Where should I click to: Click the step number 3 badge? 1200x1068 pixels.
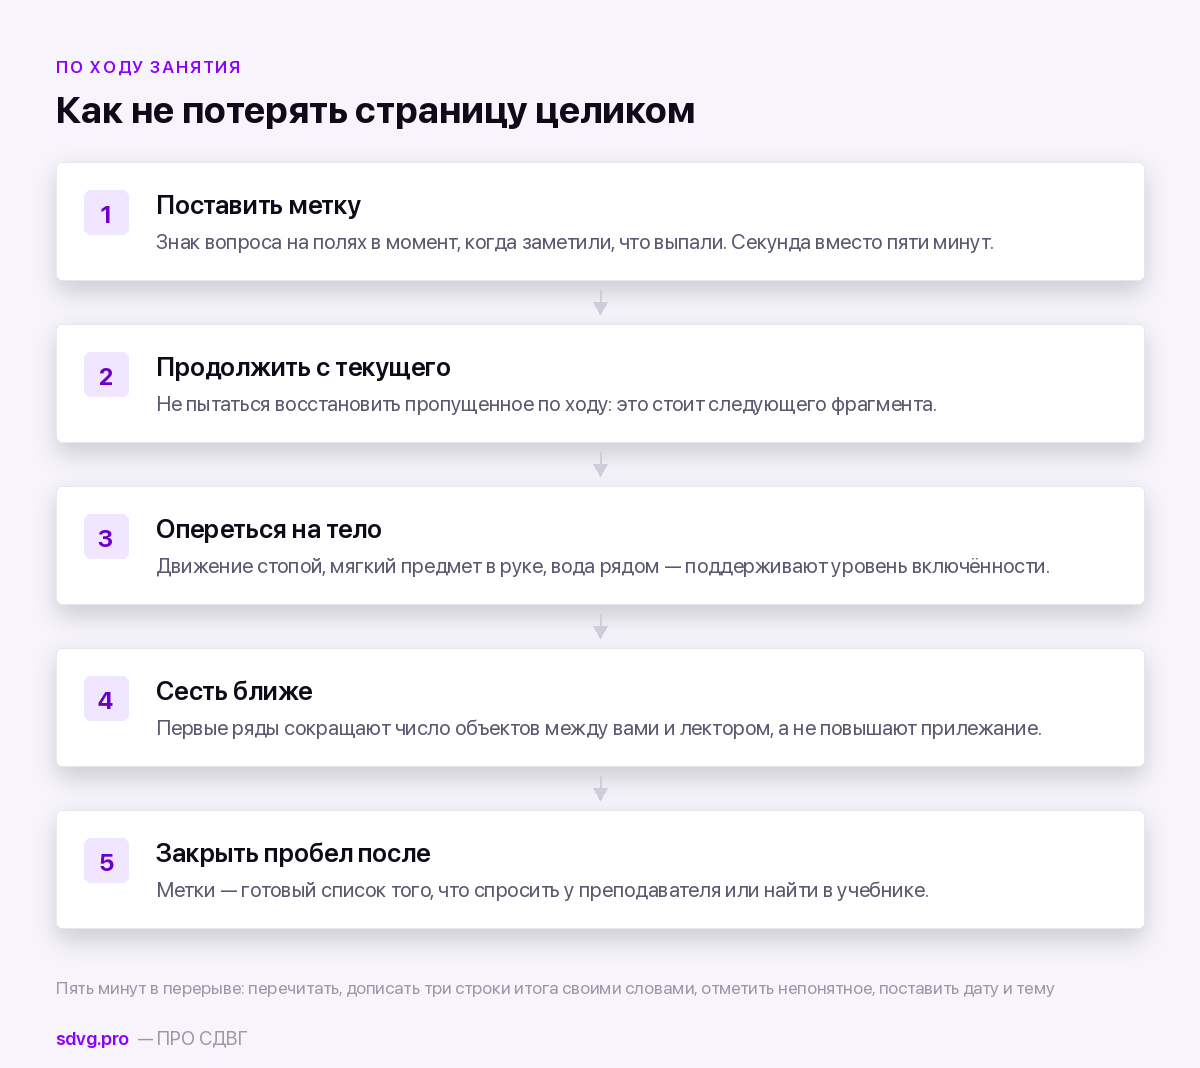(106, 537)
